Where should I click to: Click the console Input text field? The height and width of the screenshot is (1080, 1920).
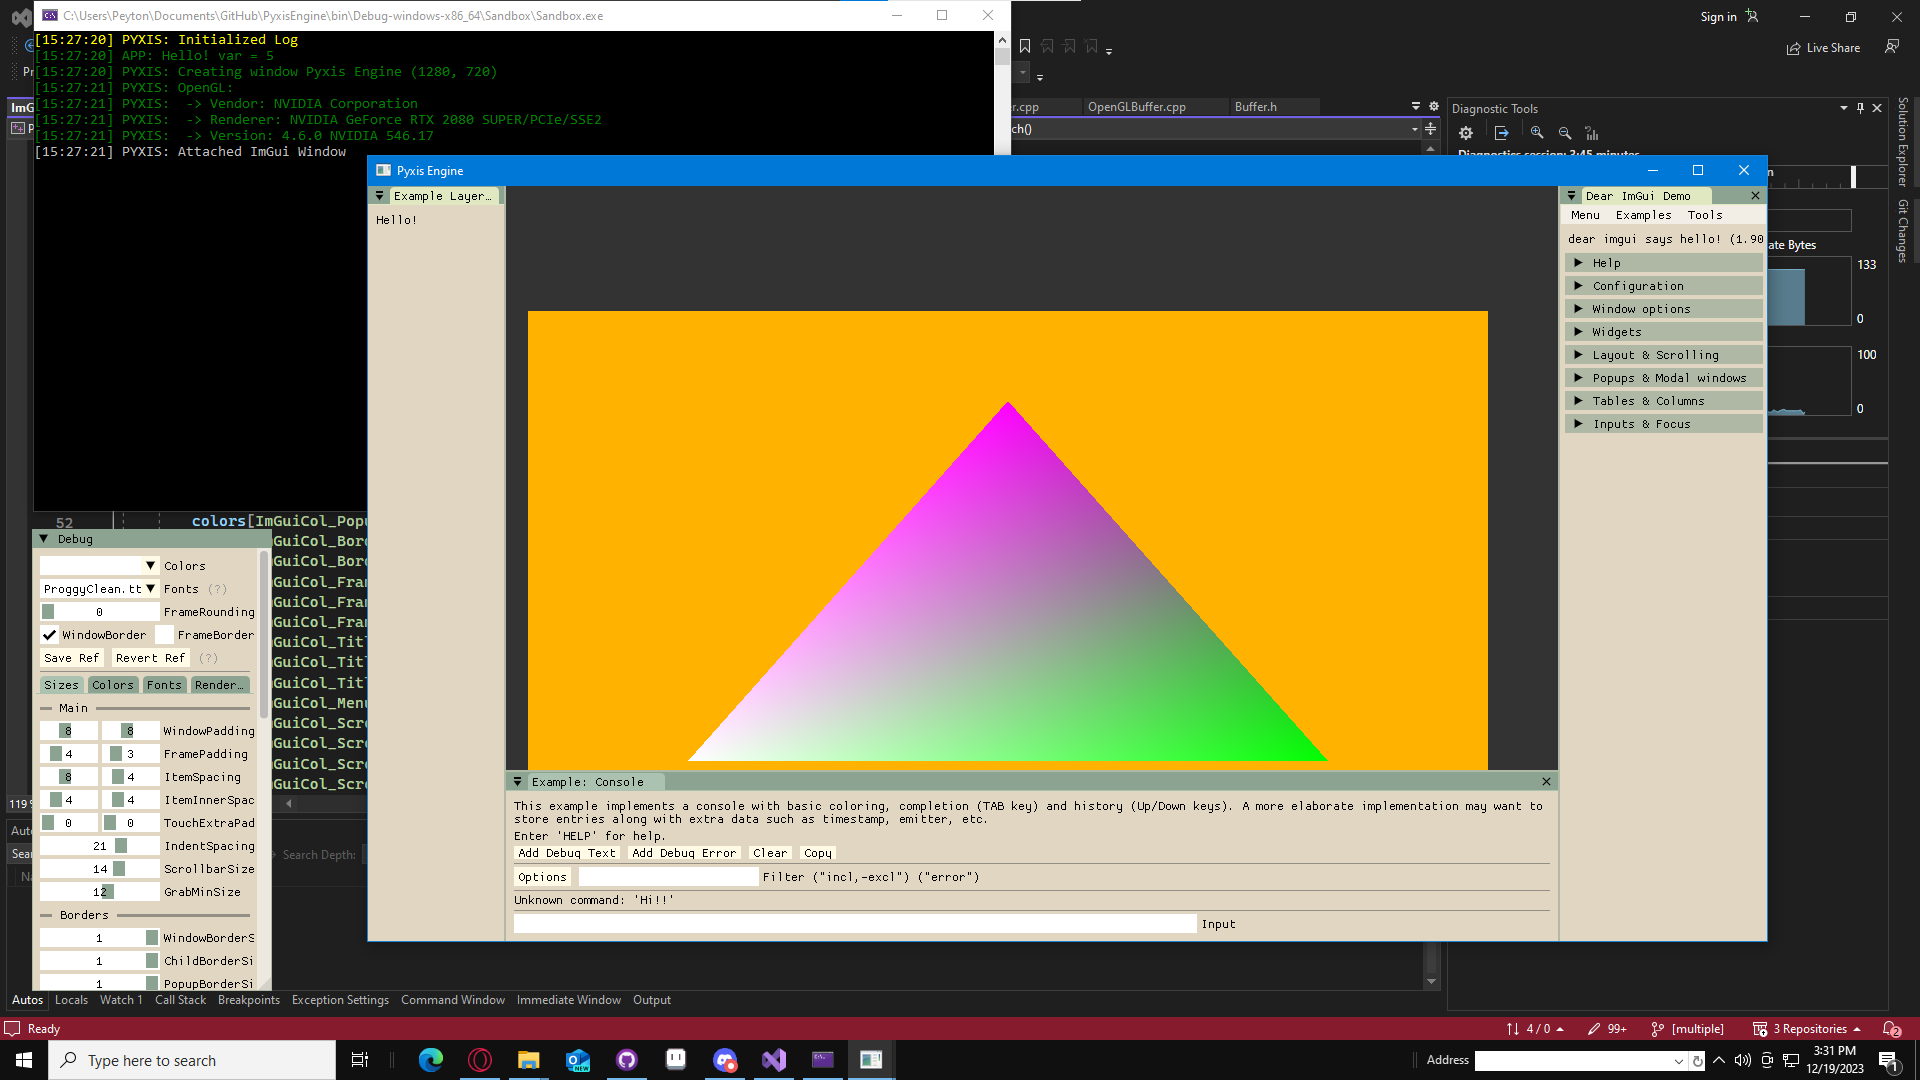point(855,924)
